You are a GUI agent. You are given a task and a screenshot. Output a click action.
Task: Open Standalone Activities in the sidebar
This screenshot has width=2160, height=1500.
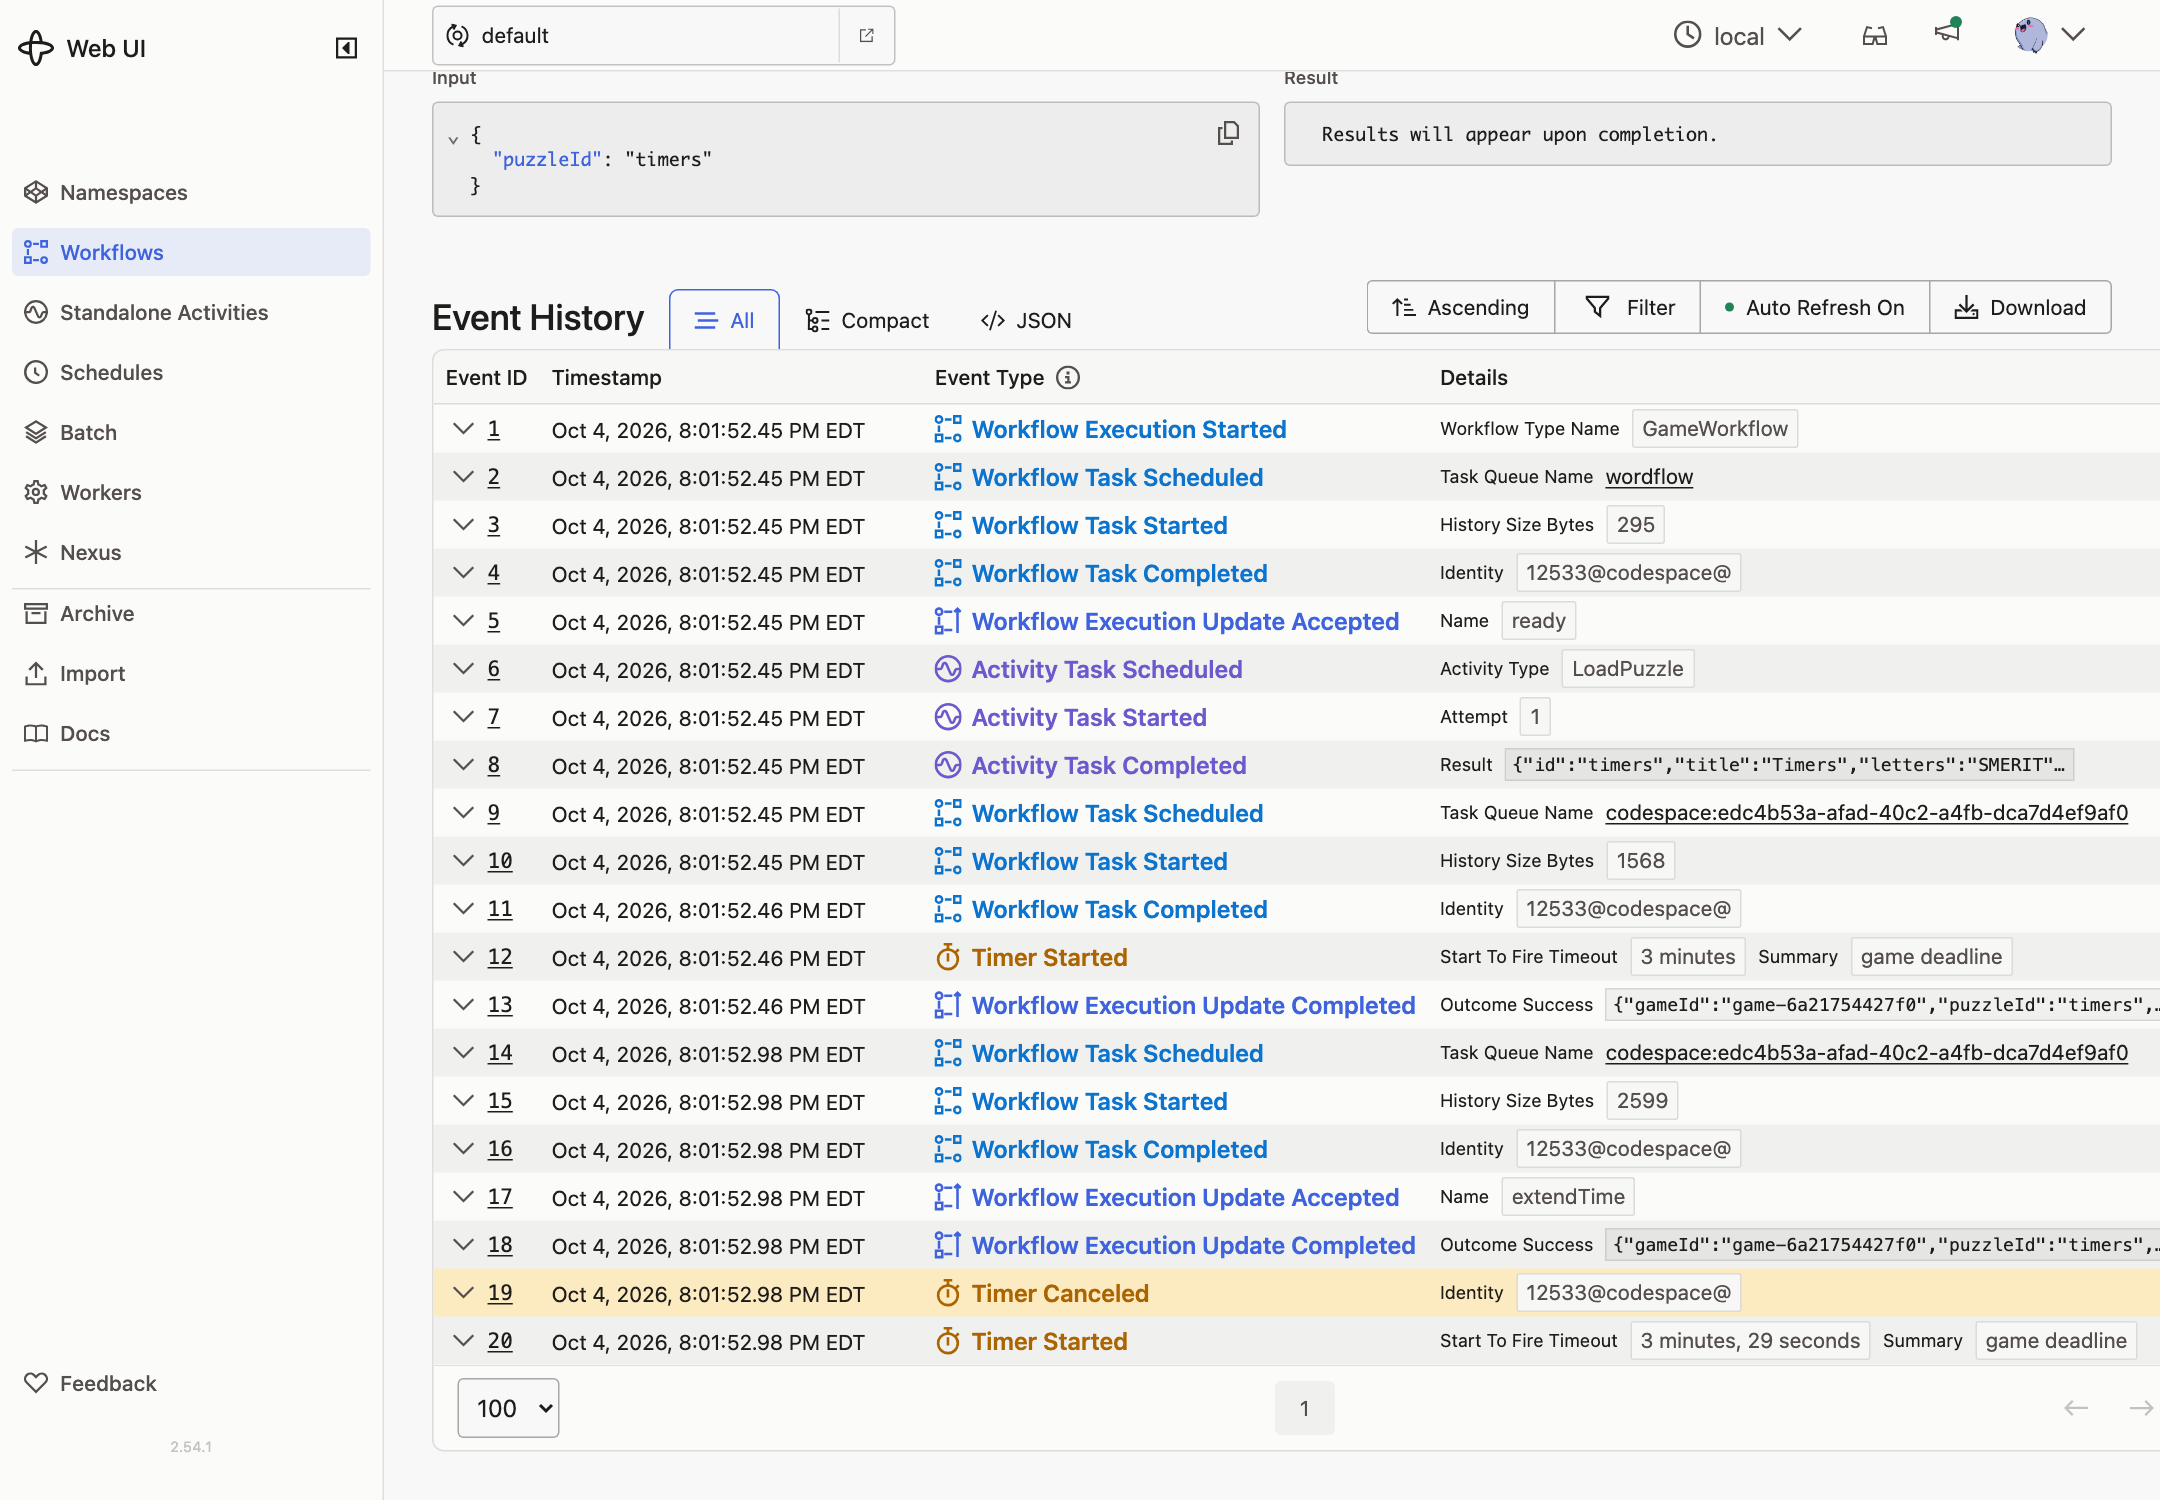point(191,312)
